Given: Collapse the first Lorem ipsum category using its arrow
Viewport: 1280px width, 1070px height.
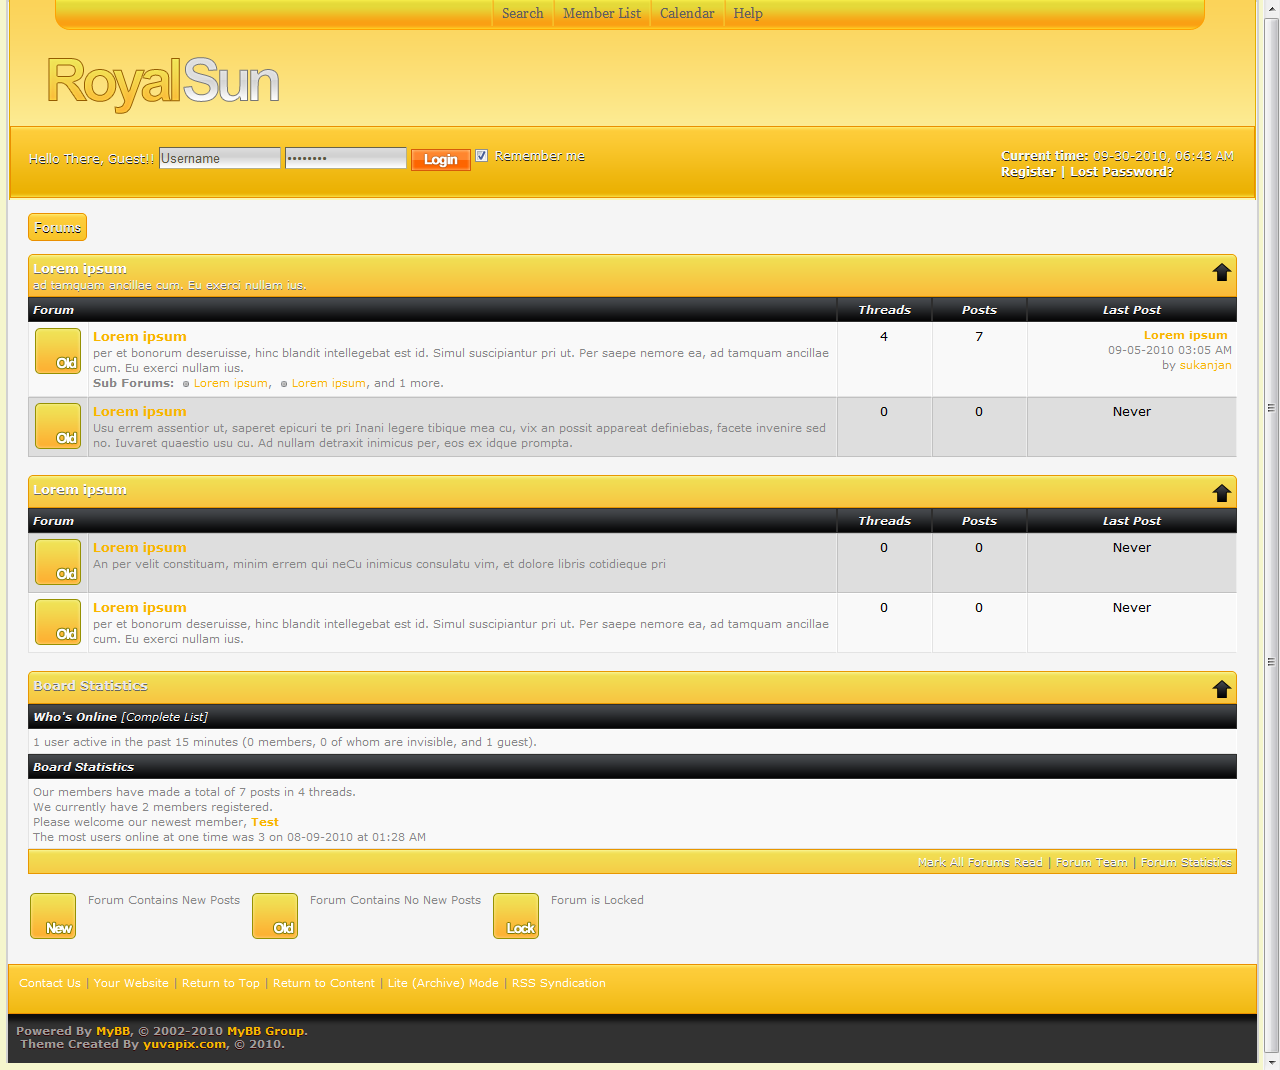Looking at the screenshot, I should pyautogui.click(x=1221, y=272).
